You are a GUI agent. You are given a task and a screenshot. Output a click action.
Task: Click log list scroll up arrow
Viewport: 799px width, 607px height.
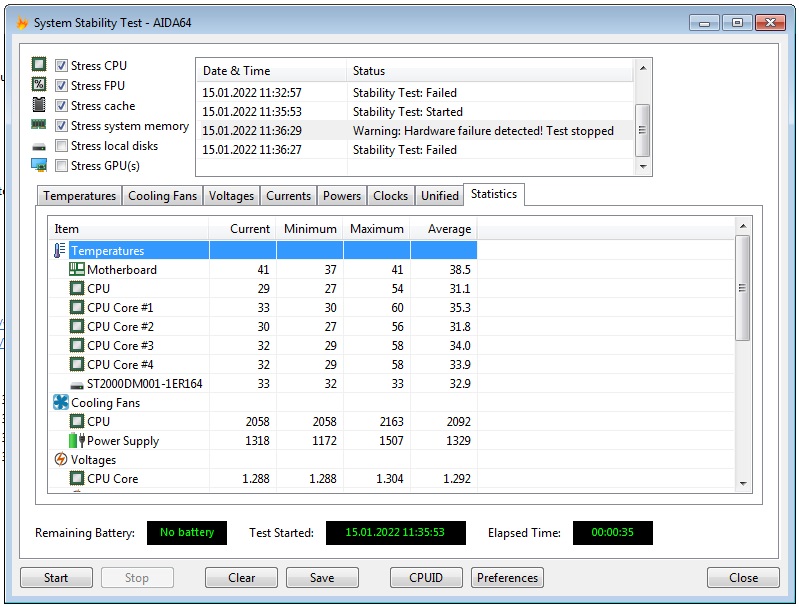pyautogui.click(x=643, y=68)
